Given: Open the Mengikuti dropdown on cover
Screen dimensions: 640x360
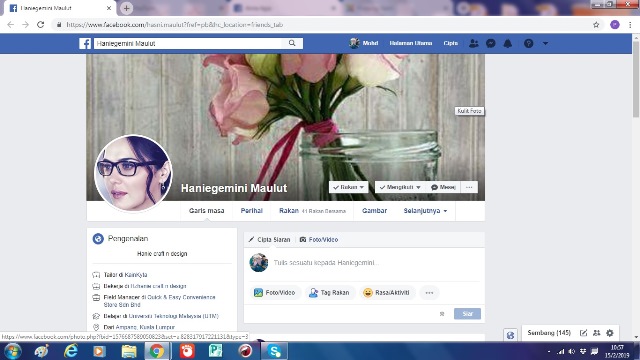Looking at the screenshot, I should coord(400,187).
